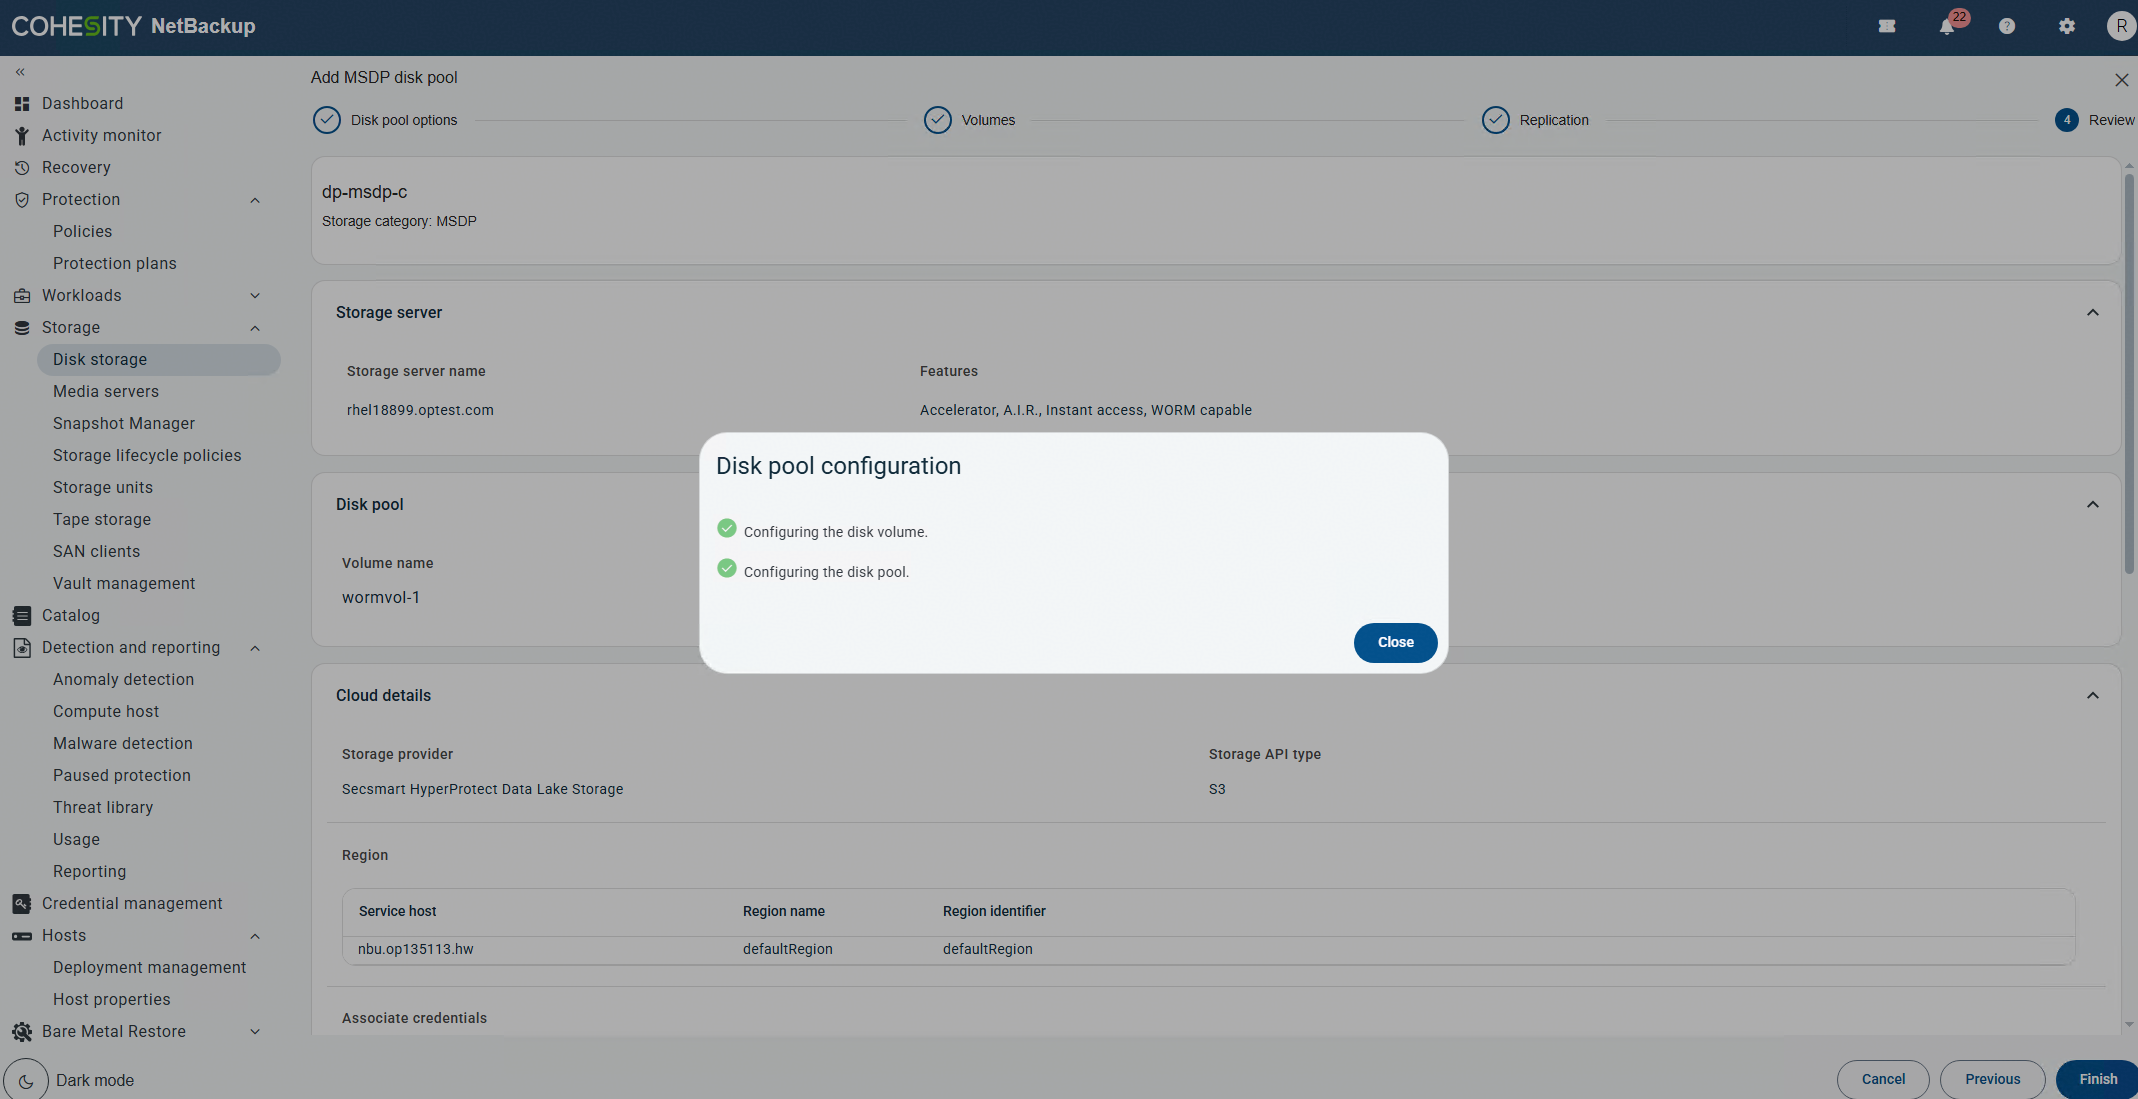Click the Finish button
This screenshot has width=2138, height=1099.
[x=2098, y=1080]
